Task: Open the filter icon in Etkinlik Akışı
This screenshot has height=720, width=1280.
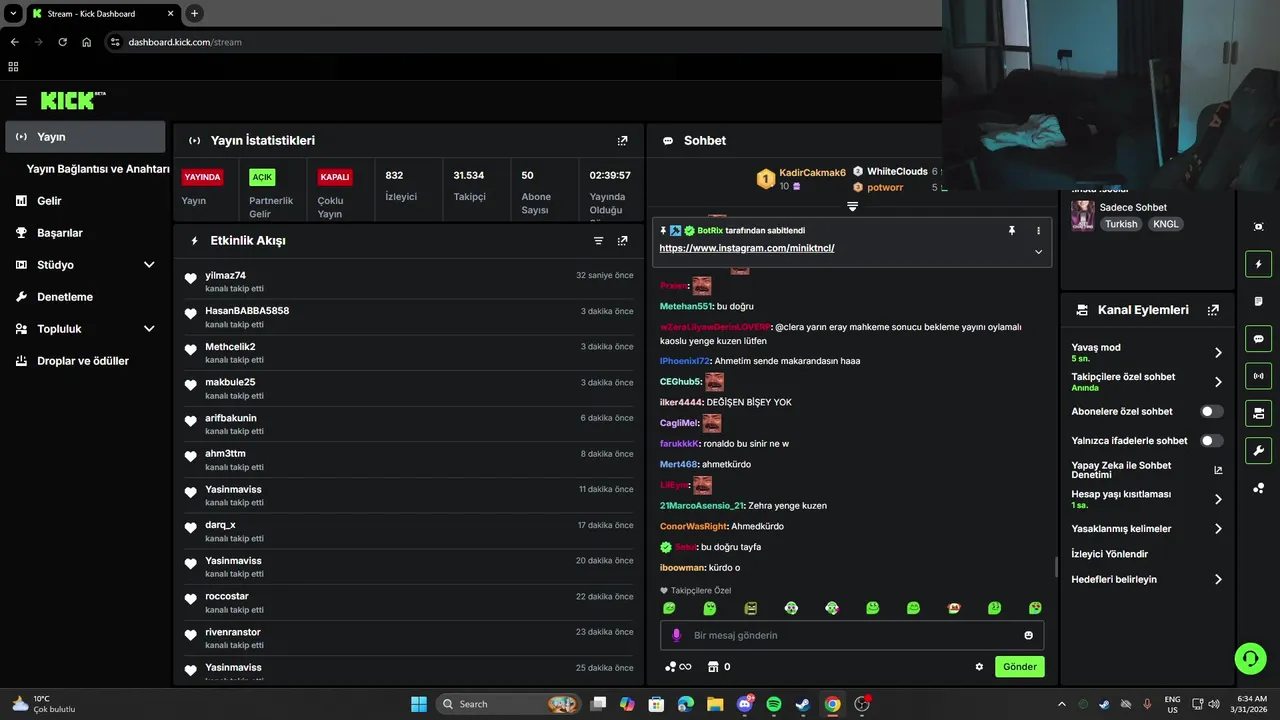Action: tap(598, 241)
